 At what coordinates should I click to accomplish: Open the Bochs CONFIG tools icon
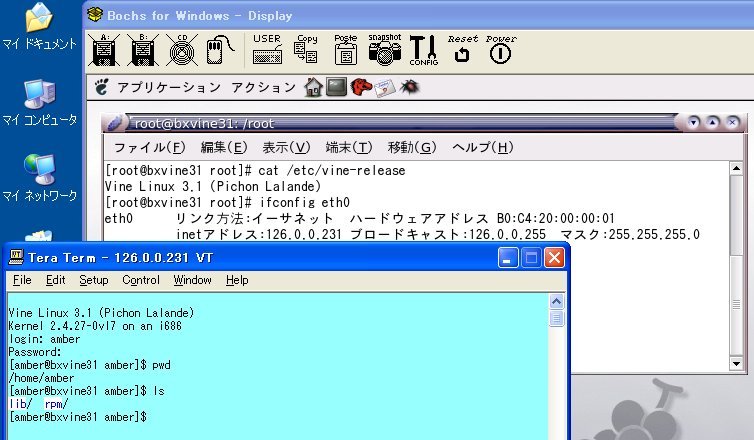(424, 50)
